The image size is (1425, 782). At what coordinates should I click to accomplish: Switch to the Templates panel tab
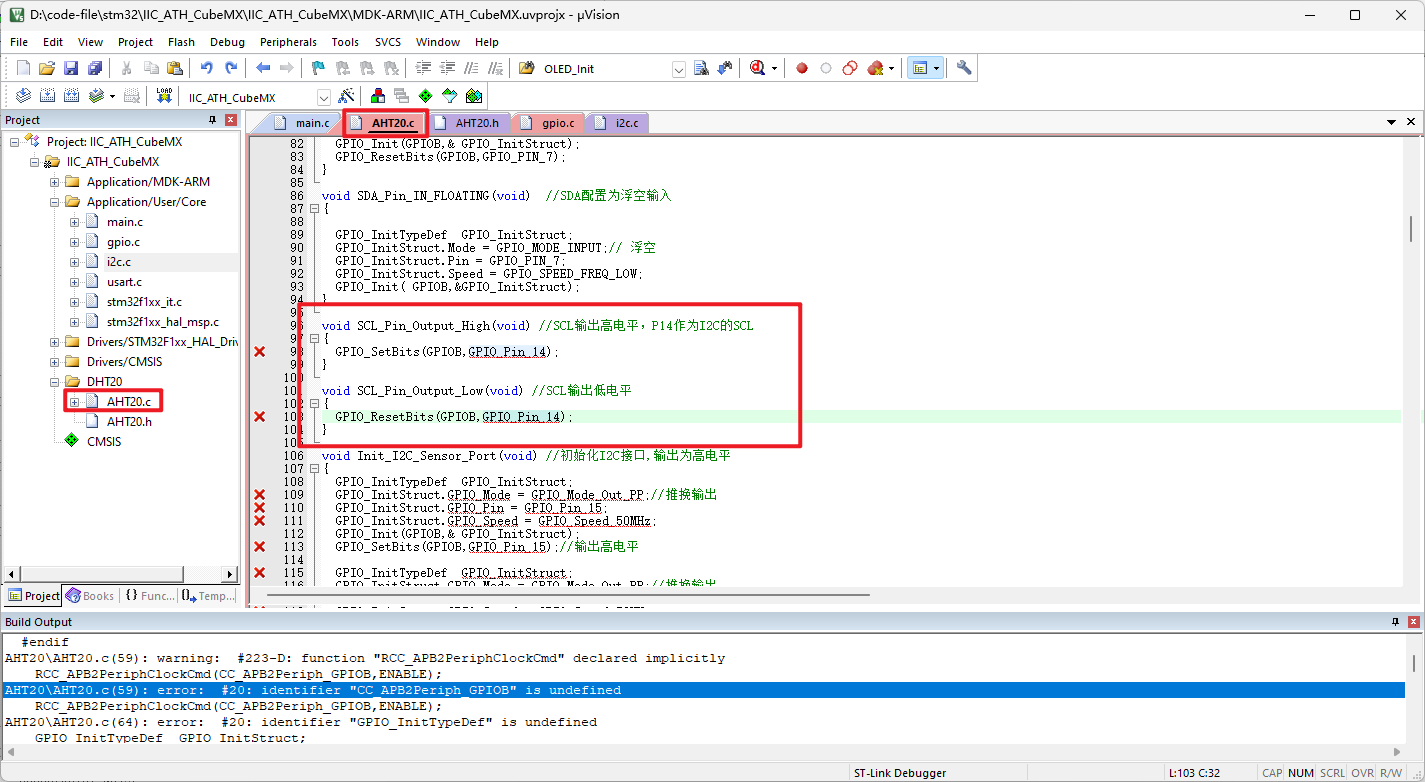tap(208, 595)
